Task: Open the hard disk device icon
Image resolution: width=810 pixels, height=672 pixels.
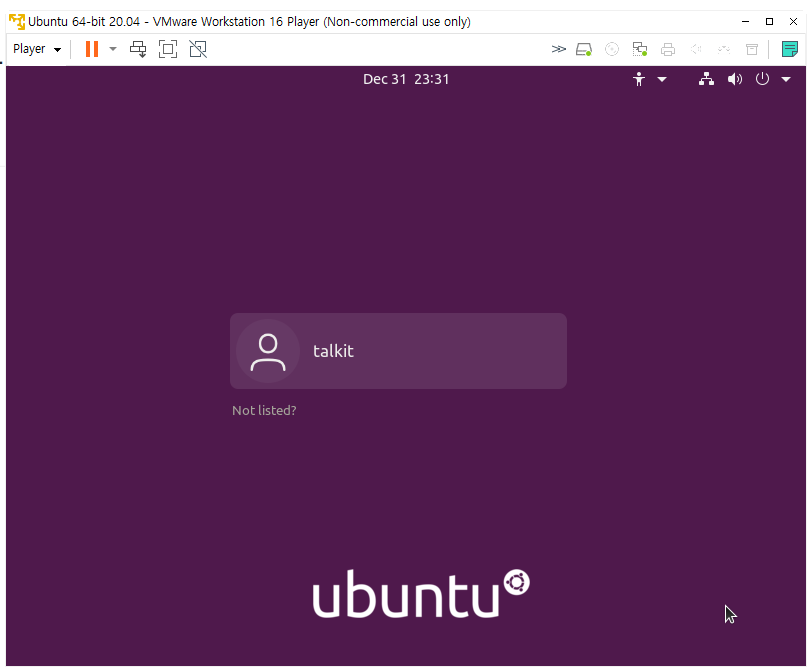Action: [584, 49]
